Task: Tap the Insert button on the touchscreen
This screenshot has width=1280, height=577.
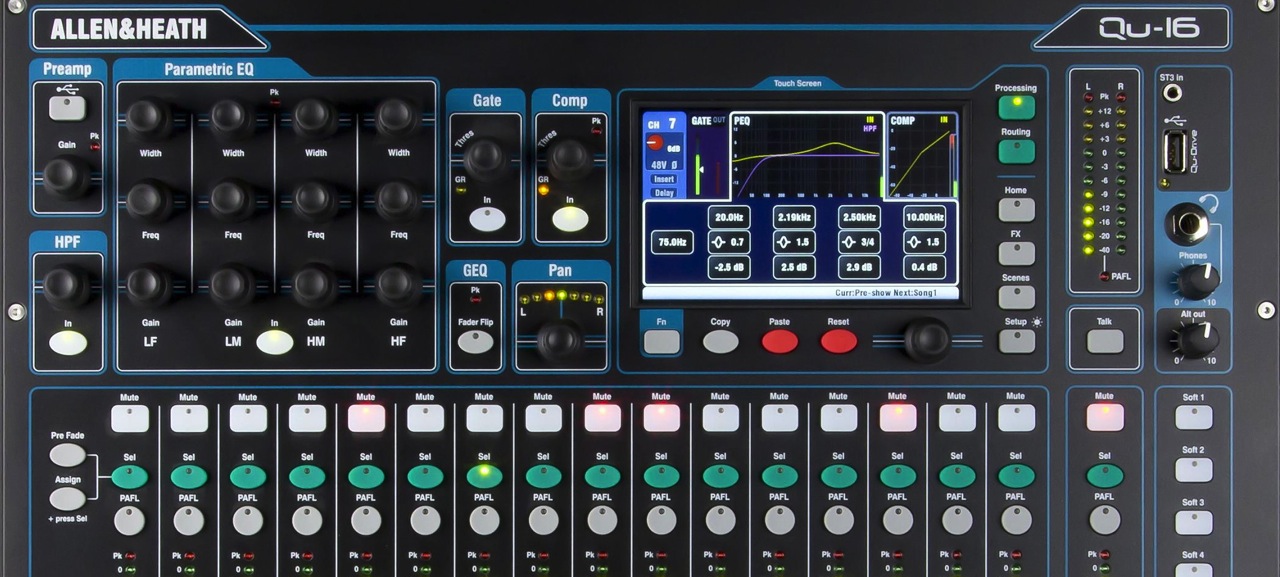Action: coord(664,179)
